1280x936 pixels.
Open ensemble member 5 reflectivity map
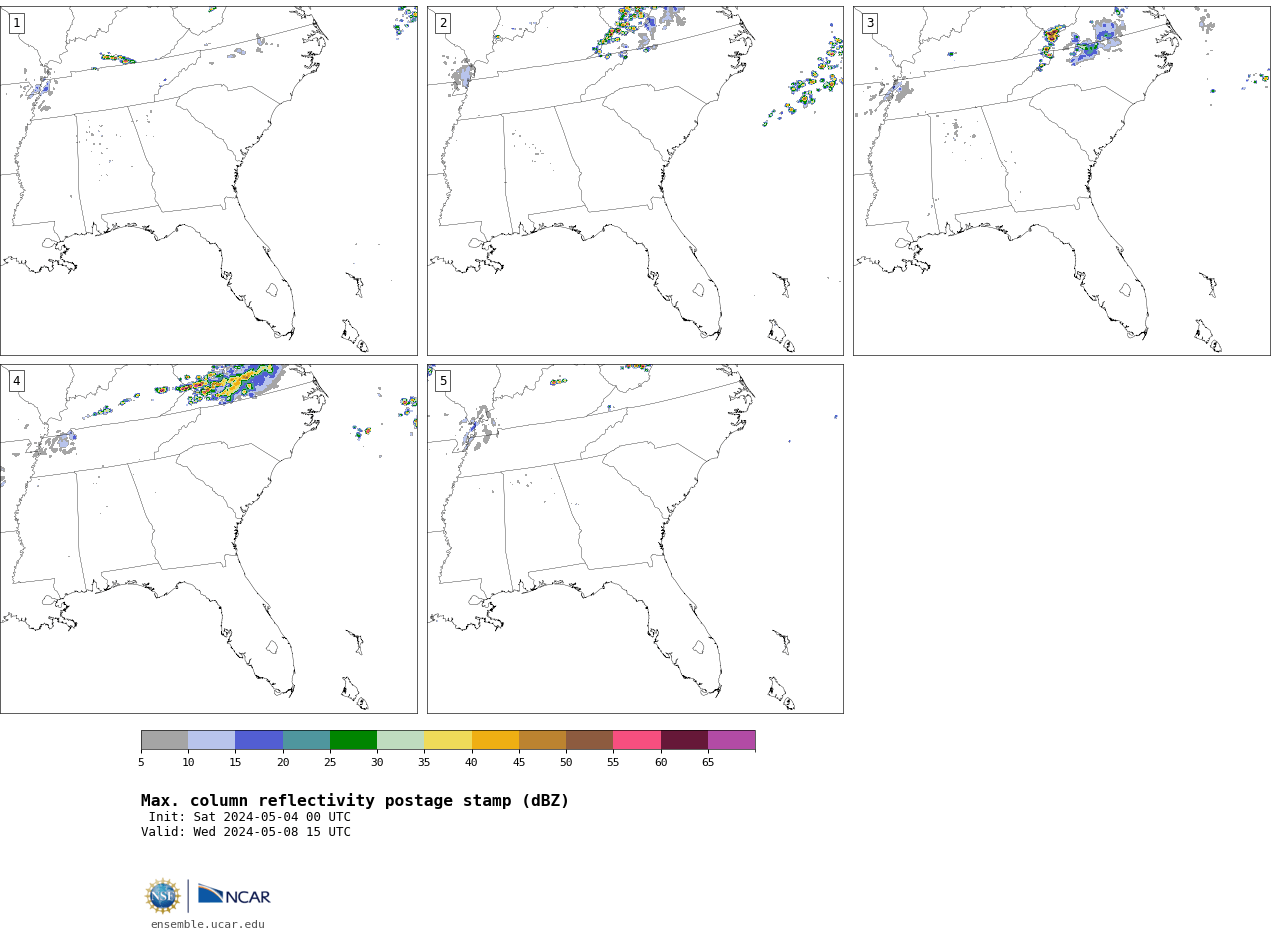(635, 539)
